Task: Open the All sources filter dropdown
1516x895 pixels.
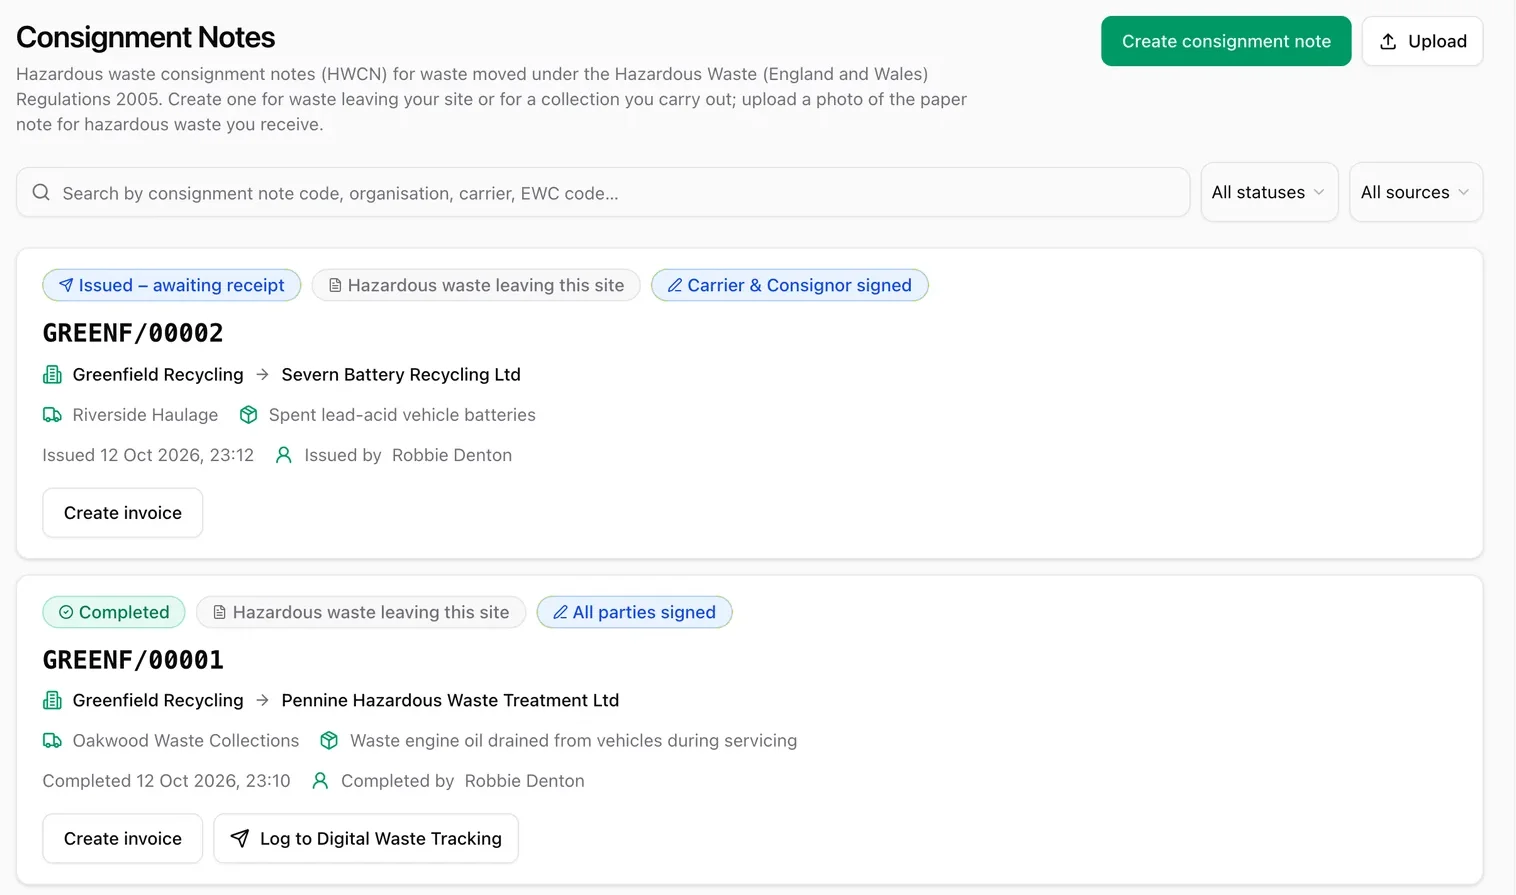Action: [x=1416, y=192]
